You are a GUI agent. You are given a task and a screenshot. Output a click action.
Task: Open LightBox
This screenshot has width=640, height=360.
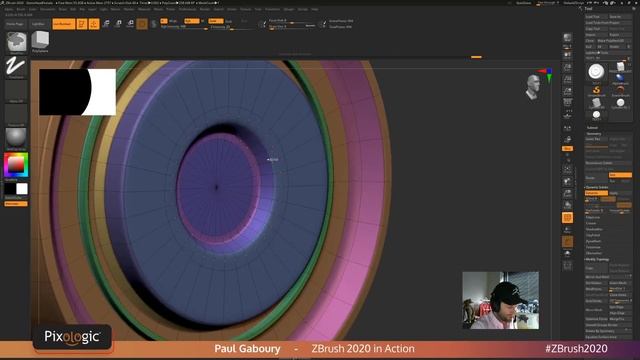[x=38, y=24]
